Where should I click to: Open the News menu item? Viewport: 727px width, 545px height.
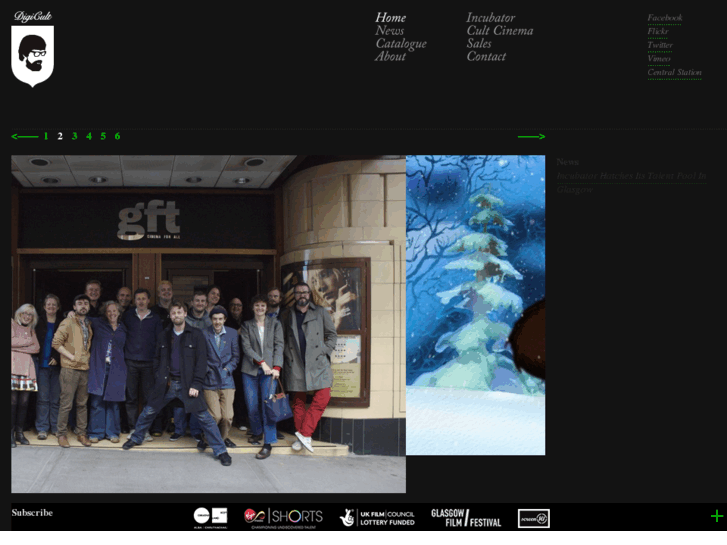[389, 31]
